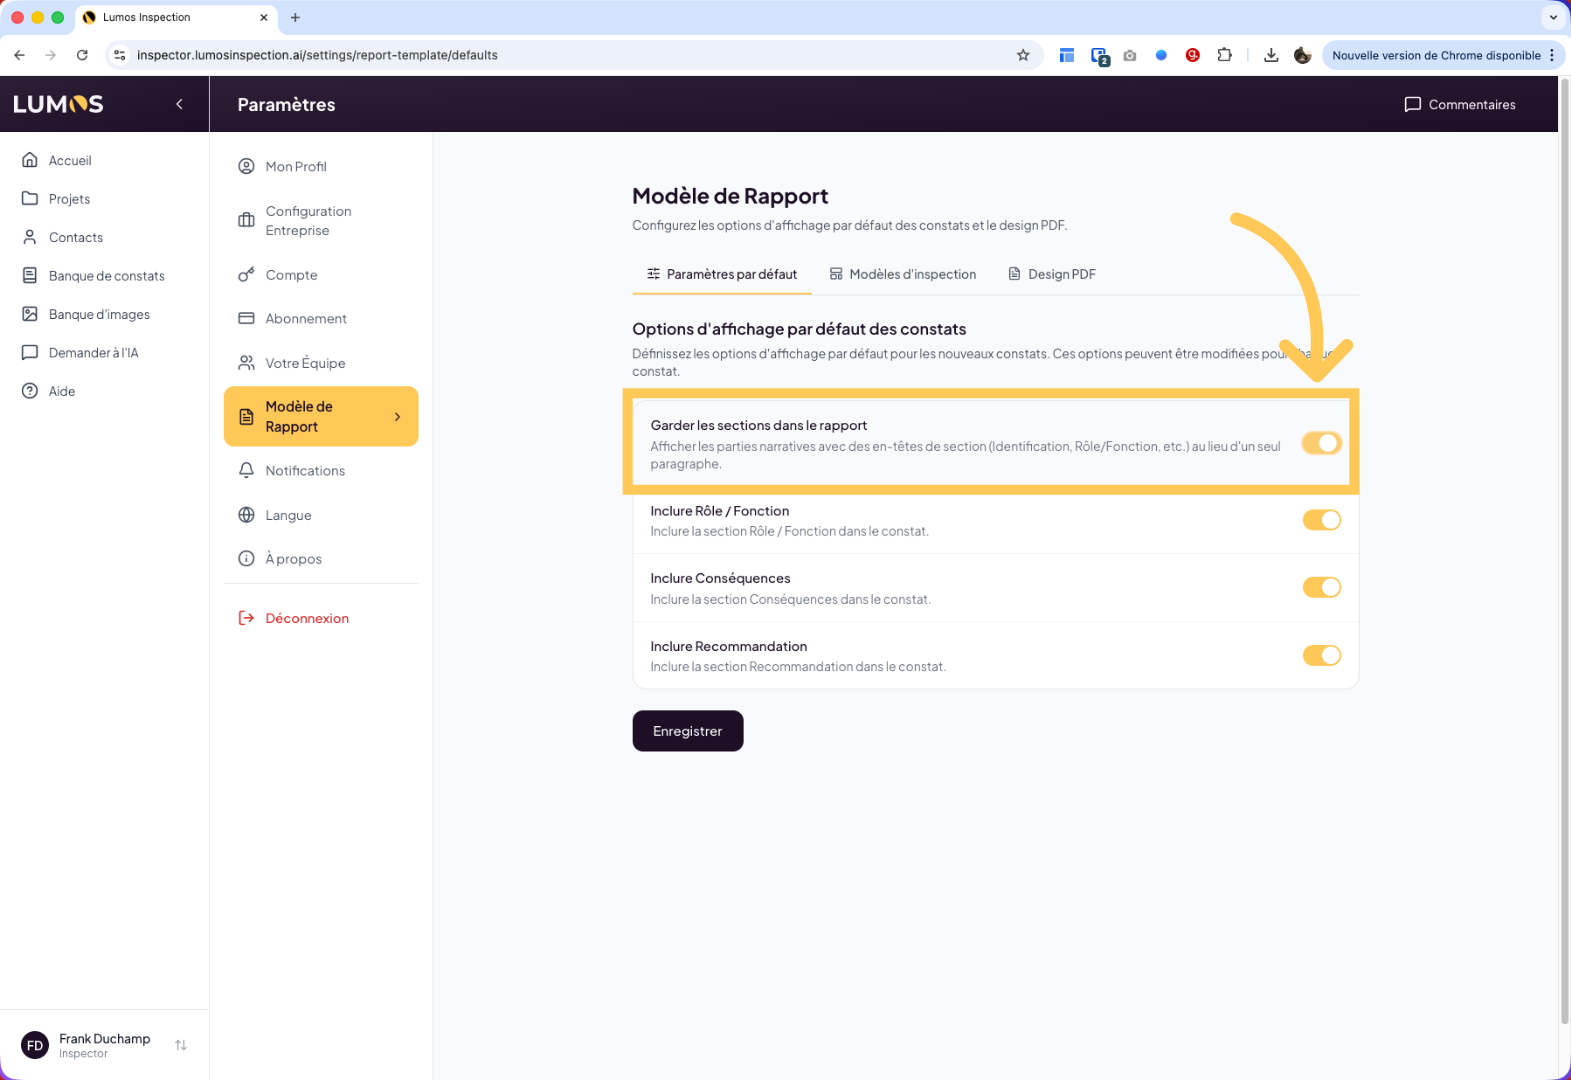This screenshot has width=1571, height=1080.
Task: Switch to the Modèles d'inspection tab
Action: click(x=903, y=274)
